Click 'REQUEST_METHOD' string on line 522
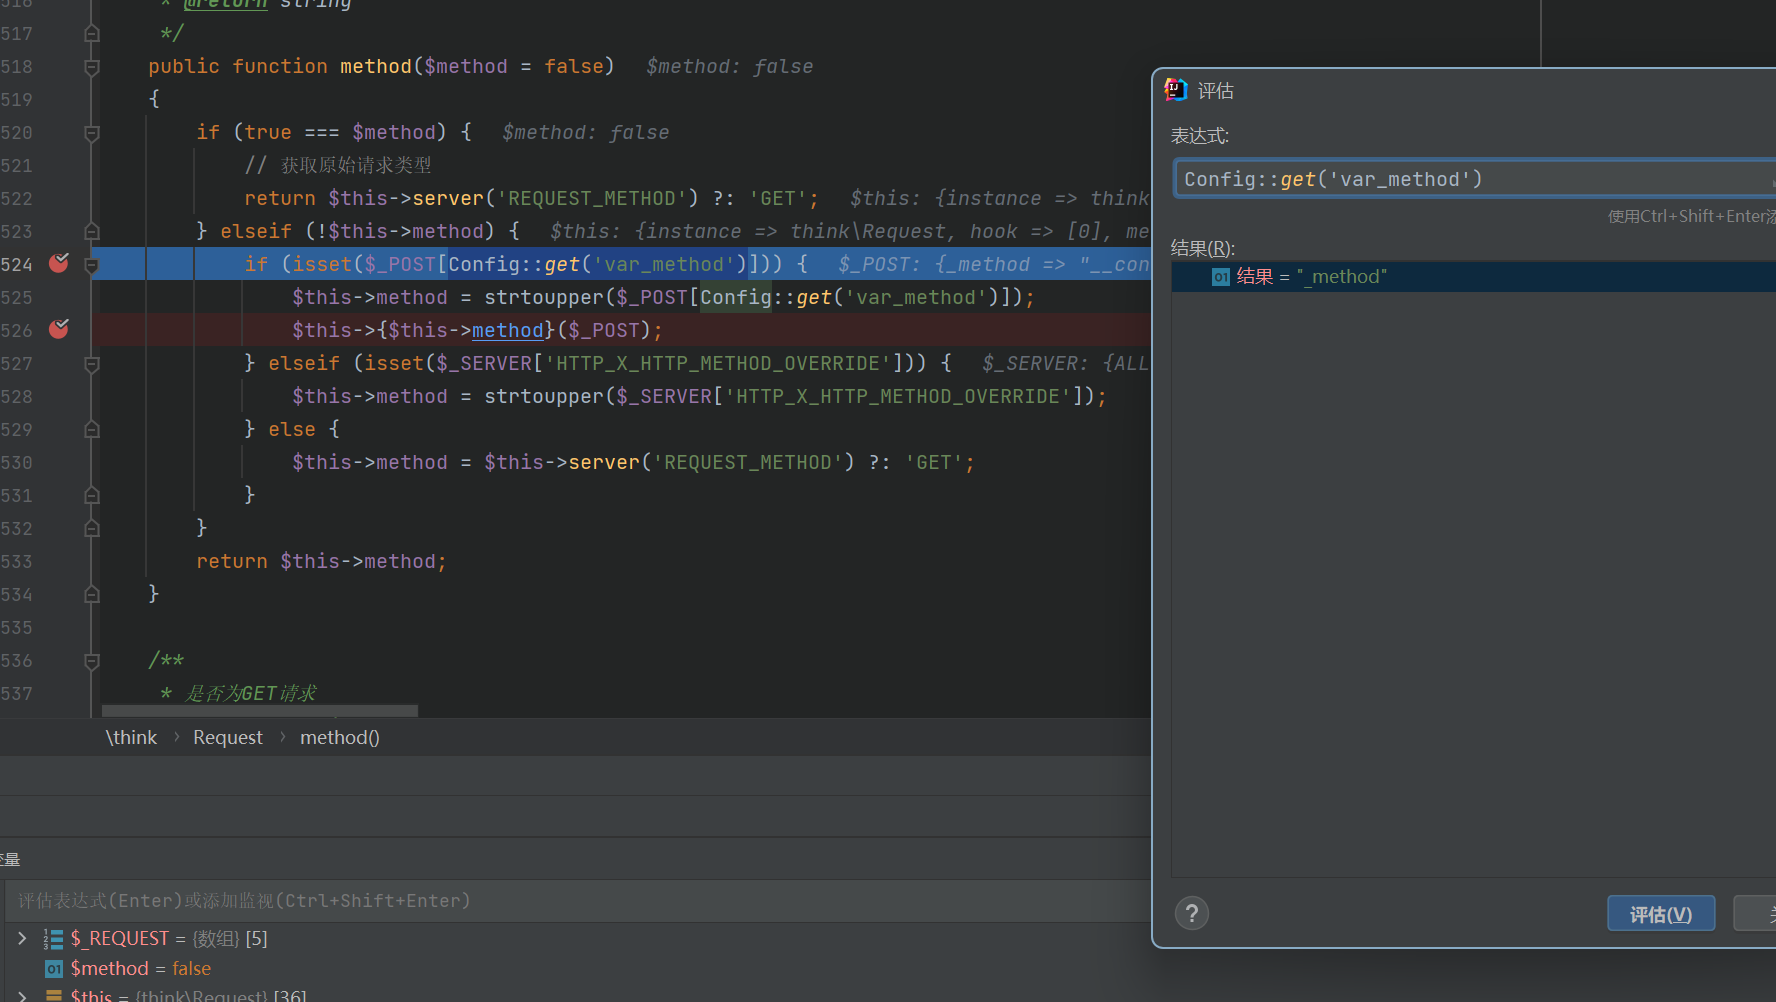 (592, 199)
